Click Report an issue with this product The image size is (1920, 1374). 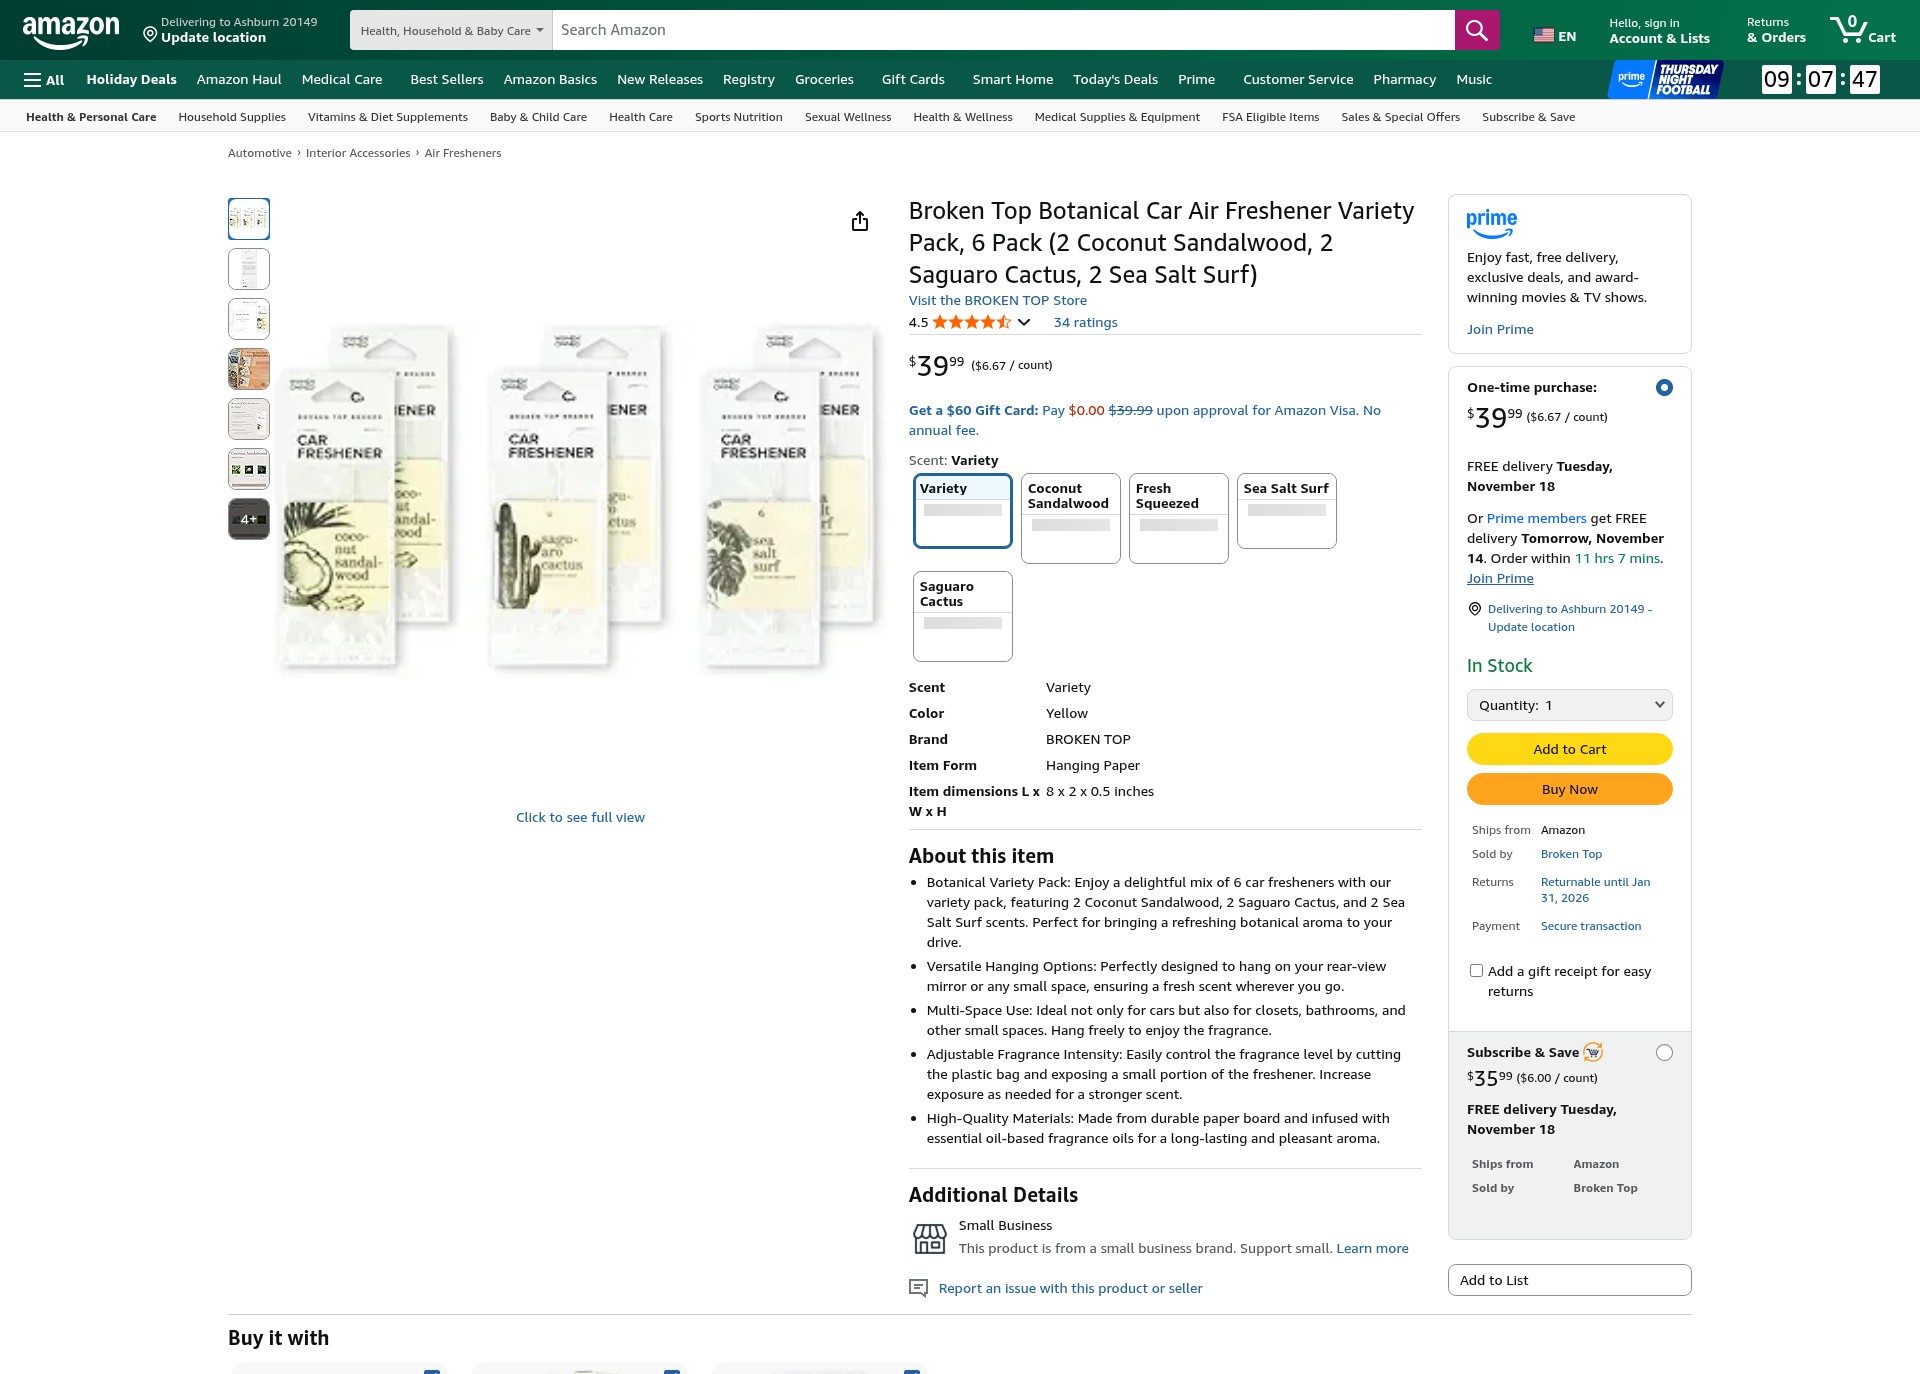click(x=1070, y=1288)
